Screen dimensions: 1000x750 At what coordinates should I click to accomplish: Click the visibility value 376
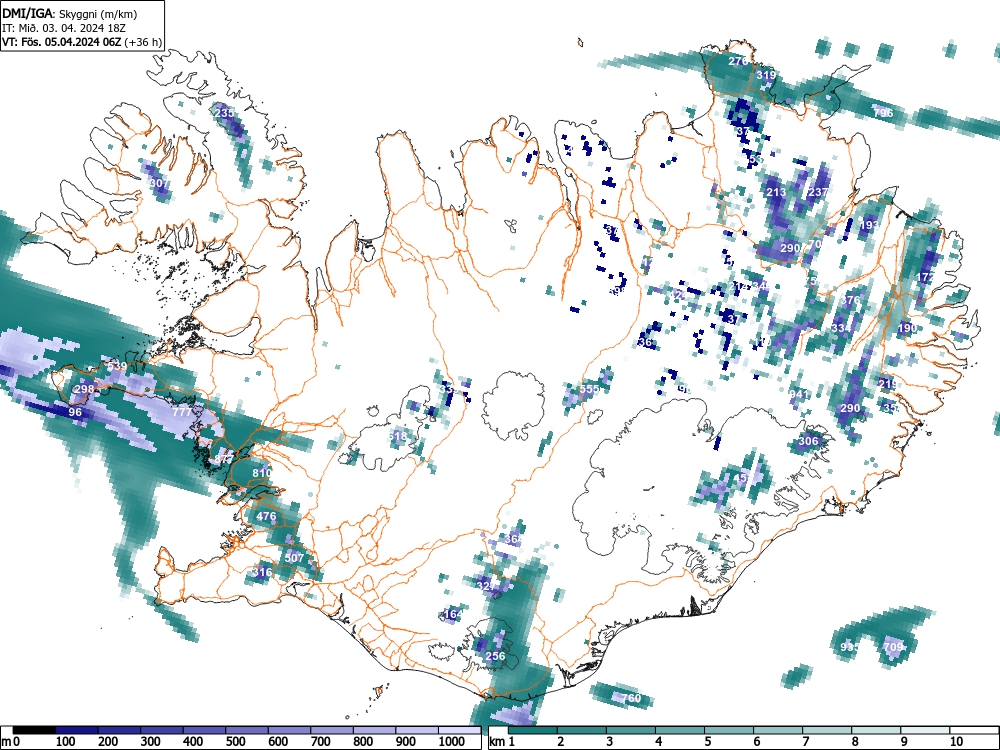pos(851,300)
